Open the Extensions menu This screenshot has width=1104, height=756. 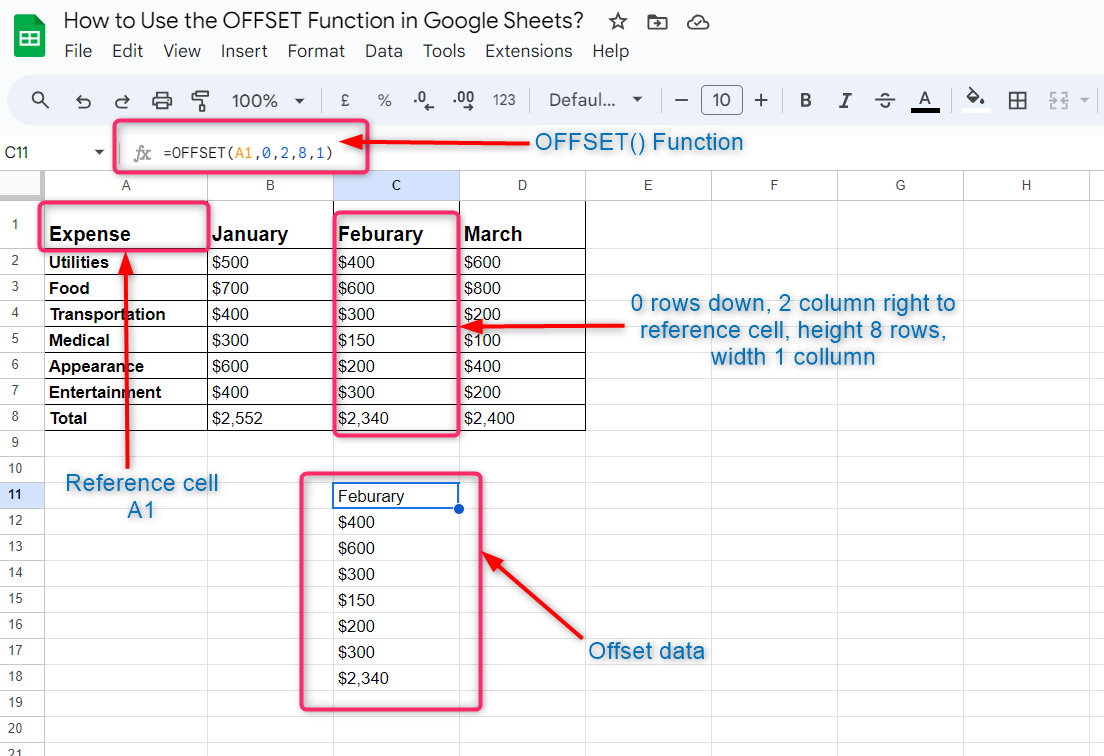point(528,51)
